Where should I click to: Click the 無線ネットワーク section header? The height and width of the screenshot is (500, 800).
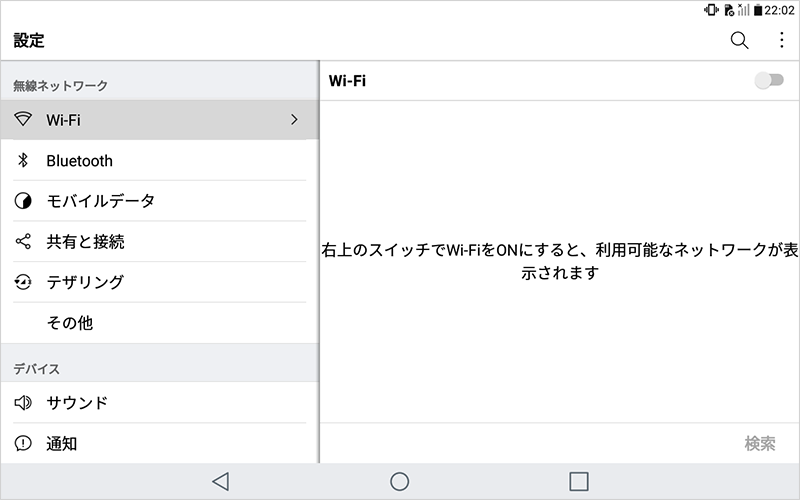click(60, 85)
